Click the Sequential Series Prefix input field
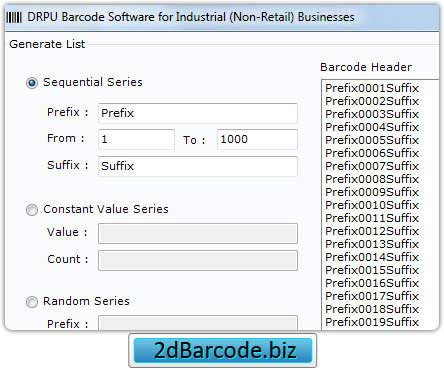 [198, 113]
